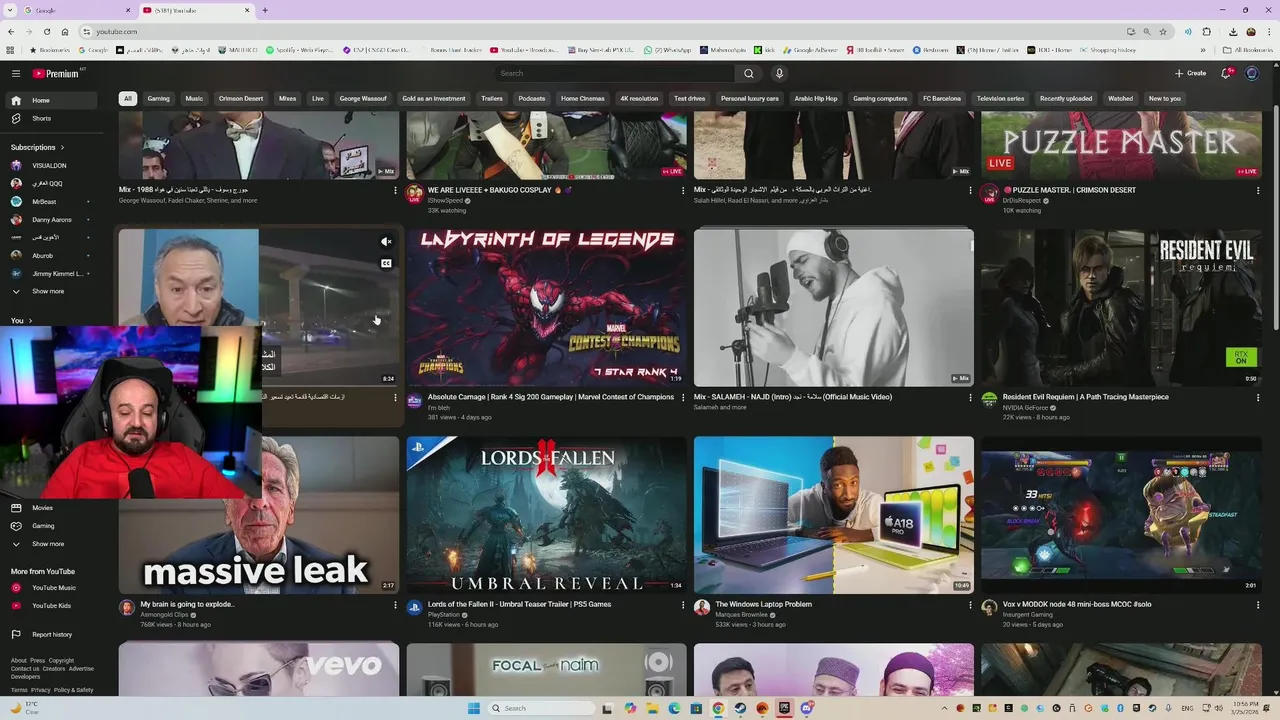
Task: Open the account avatar menu
Action: (x=1252, y=73)
